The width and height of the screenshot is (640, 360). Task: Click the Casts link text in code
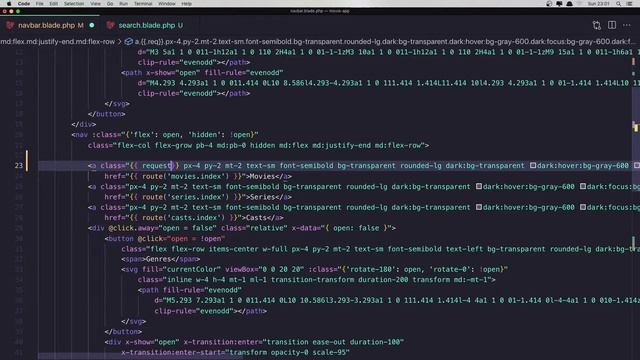pos(256,218)
